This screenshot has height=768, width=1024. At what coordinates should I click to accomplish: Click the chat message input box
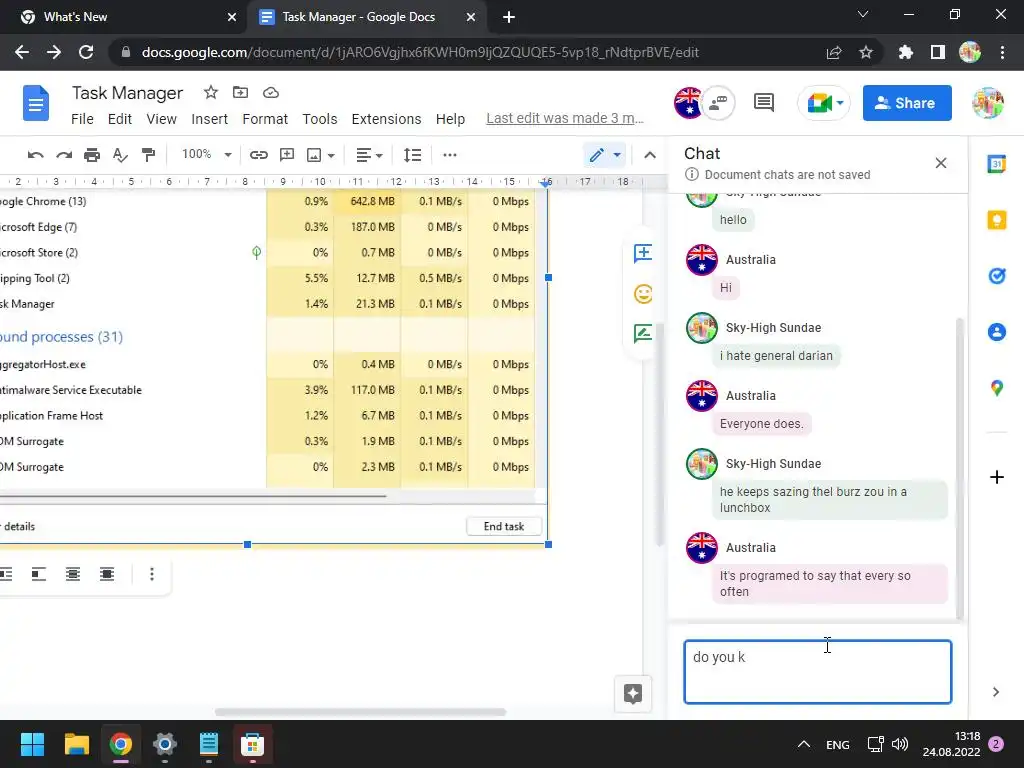[x=817, y=672]
